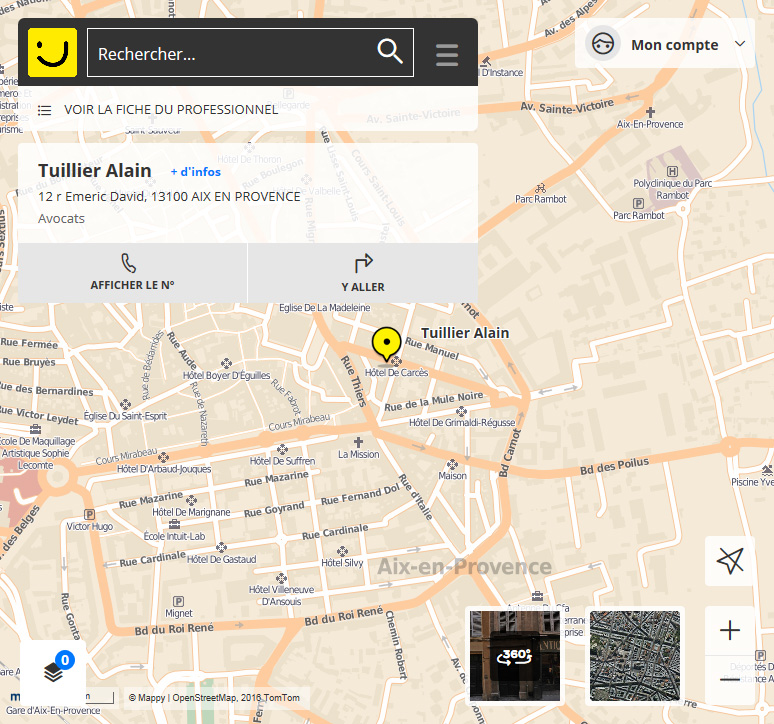774x724 pixels.
Task: Open the map layers stack icon
Action: tap(53, 672)
